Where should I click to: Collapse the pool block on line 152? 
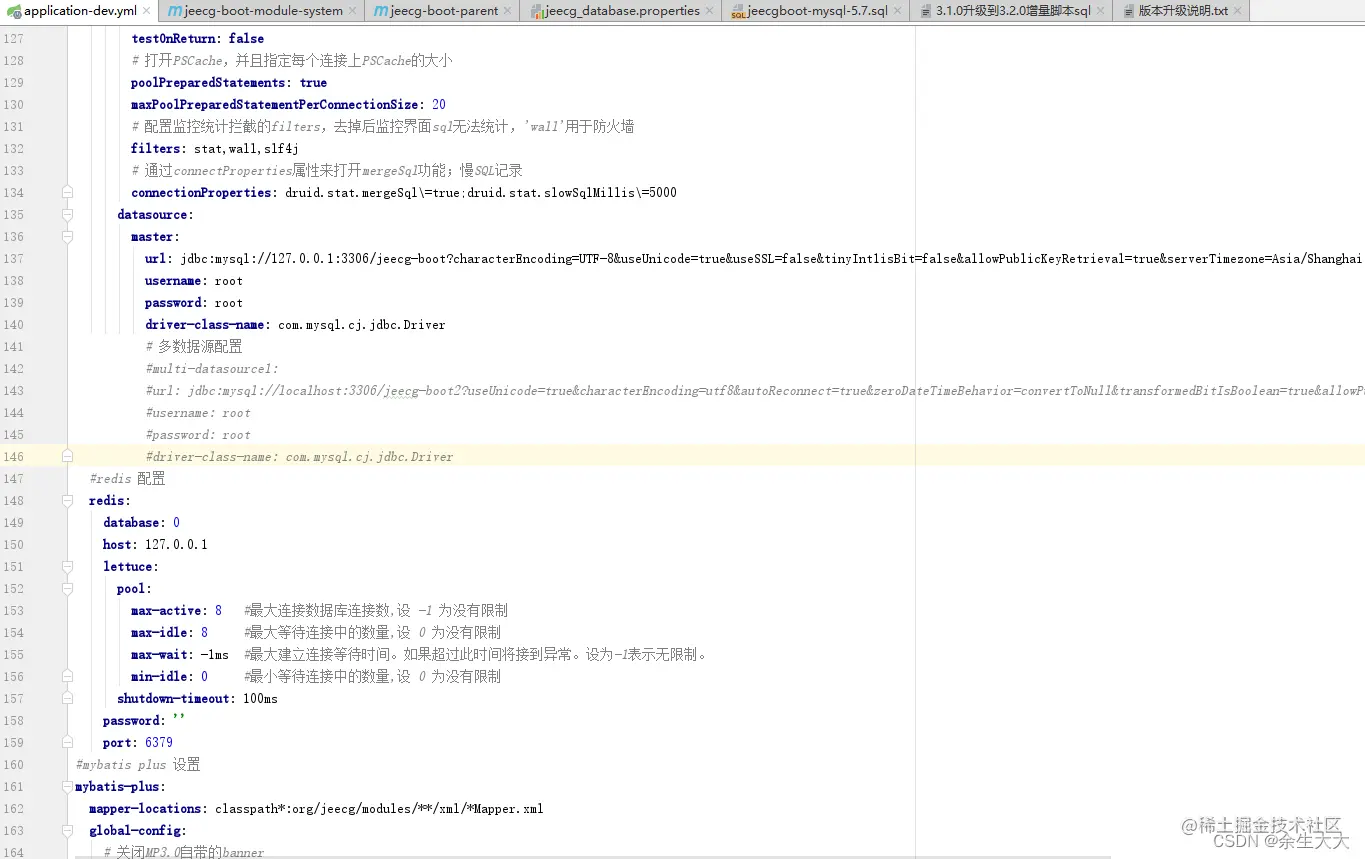(67, 588)
